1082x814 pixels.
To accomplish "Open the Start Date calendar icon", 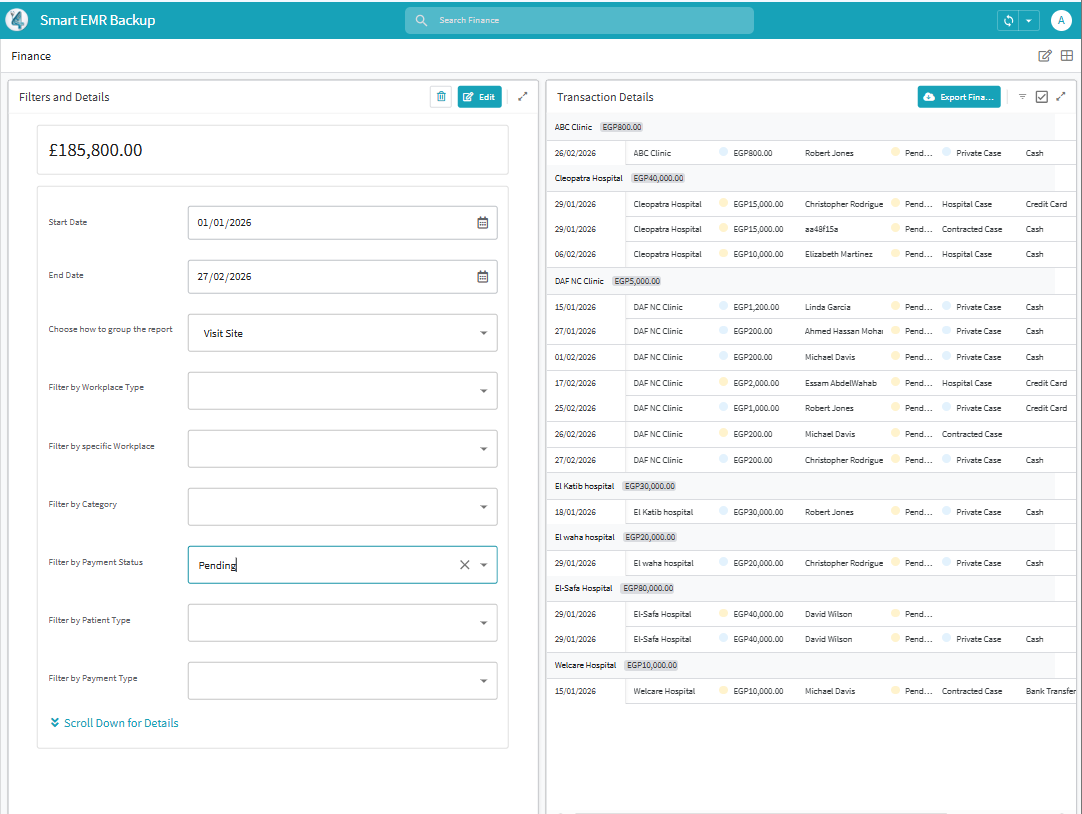I will pos(481,222).
